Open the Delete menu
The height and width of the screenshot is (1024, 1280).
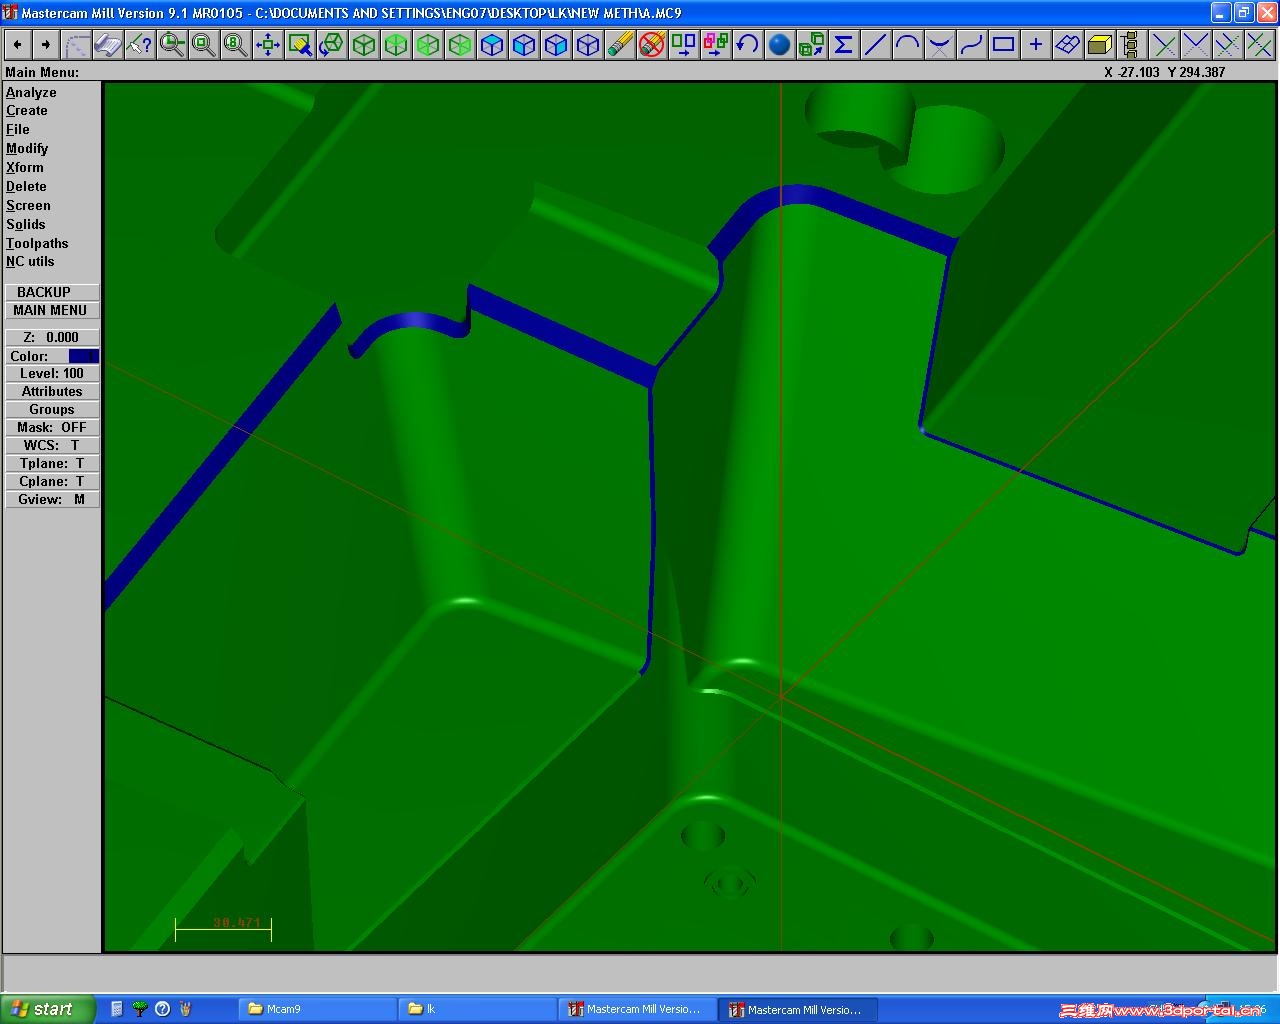pos(26,187)
